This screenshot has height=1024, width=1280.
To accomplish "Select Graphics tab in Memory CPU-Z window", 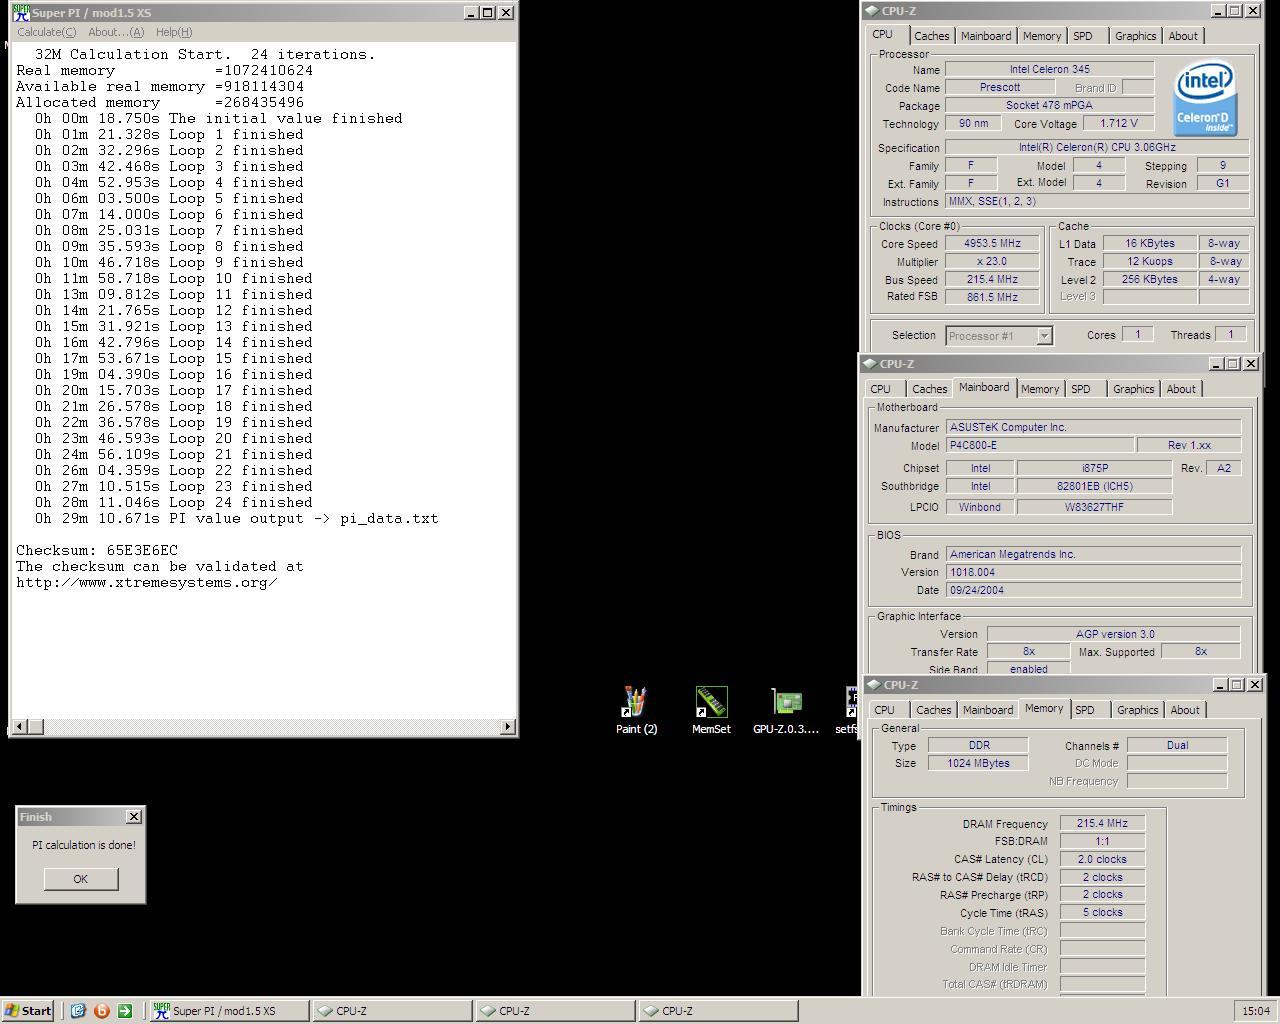I will click(1137, 710).
